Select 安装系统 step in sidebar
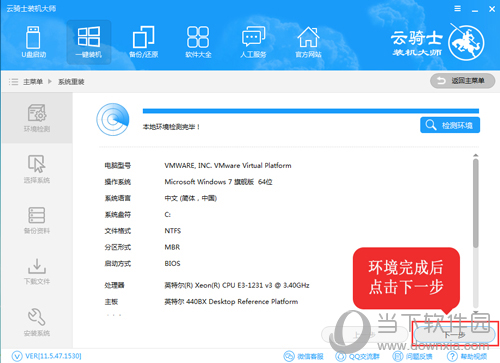Viewport: 500px width, 363px height. (37, 322)
